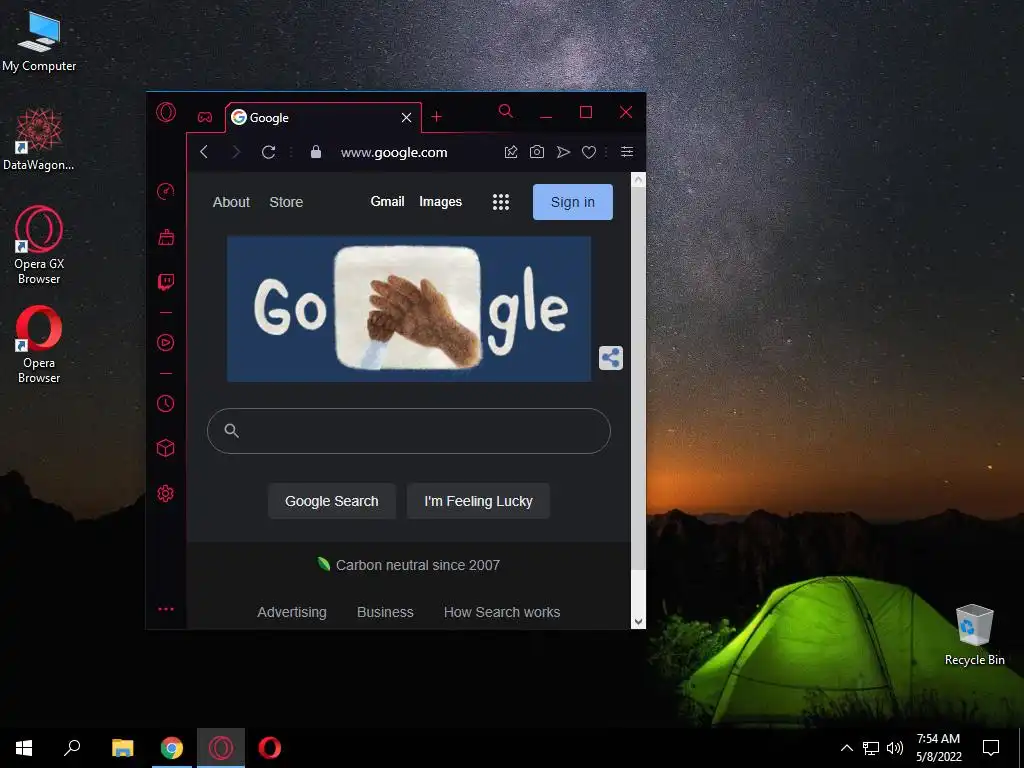Select Opera Browser desktop shortcut
This screenshot has height=768, width=1024.
coord(39,345)
